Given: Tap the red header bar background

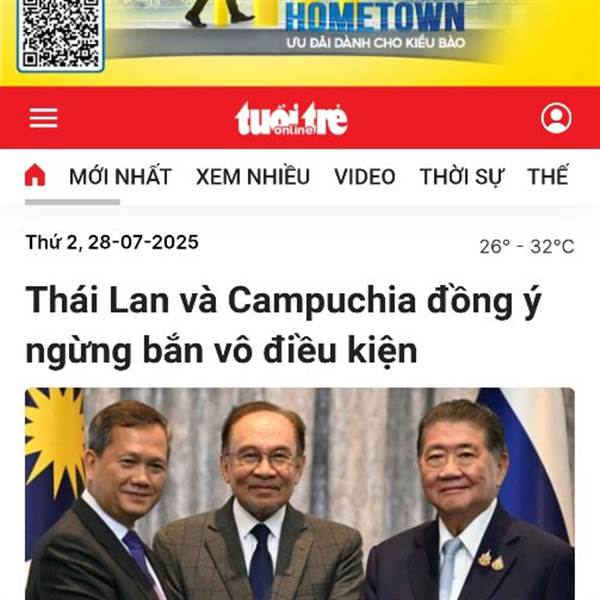Looking at the screenshot, I should pos(440,118).
